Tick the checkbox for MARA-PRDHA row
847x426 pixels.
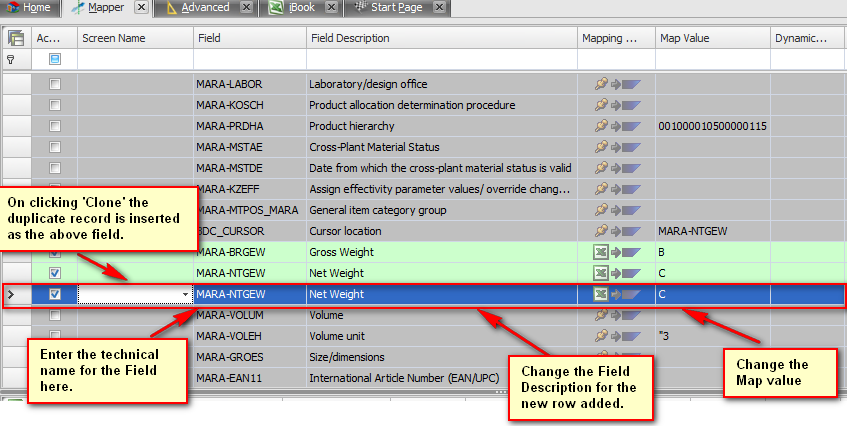pyautogui.click(x=55, y=126)
